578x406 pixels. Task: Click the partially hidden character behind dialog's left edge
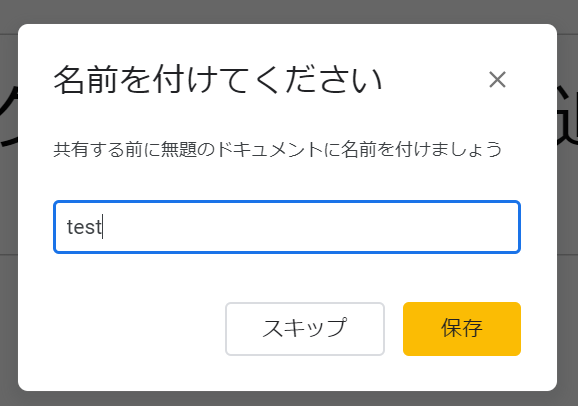[x=9, y=118]
